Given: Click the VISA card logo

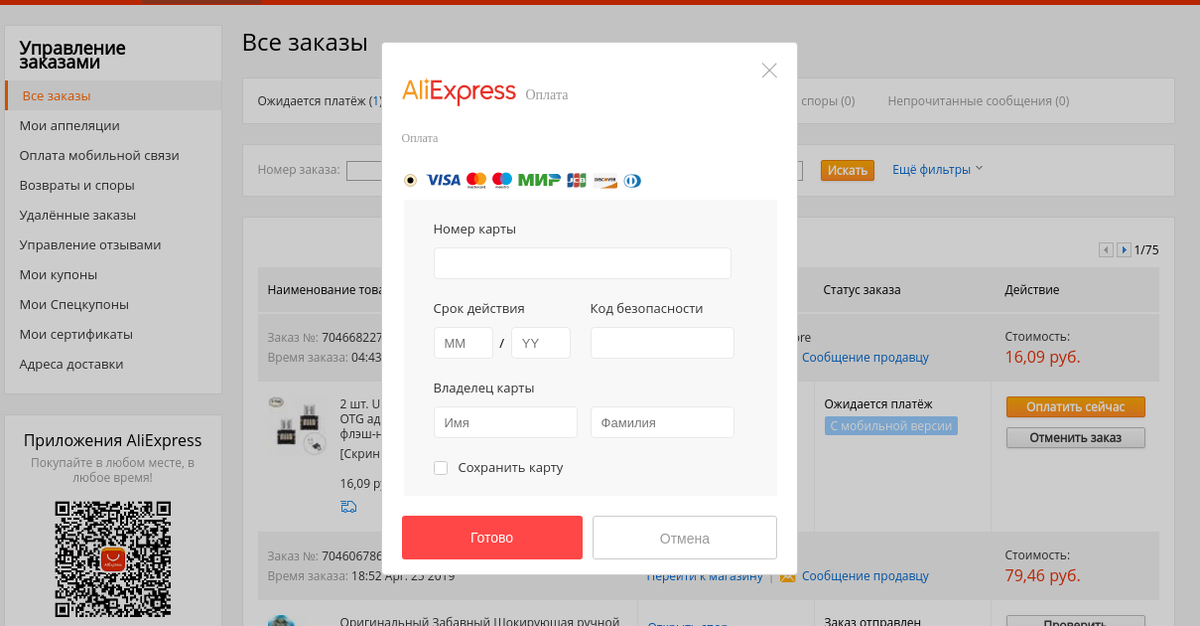Looking at the screenshot, I should pos(443,180).
